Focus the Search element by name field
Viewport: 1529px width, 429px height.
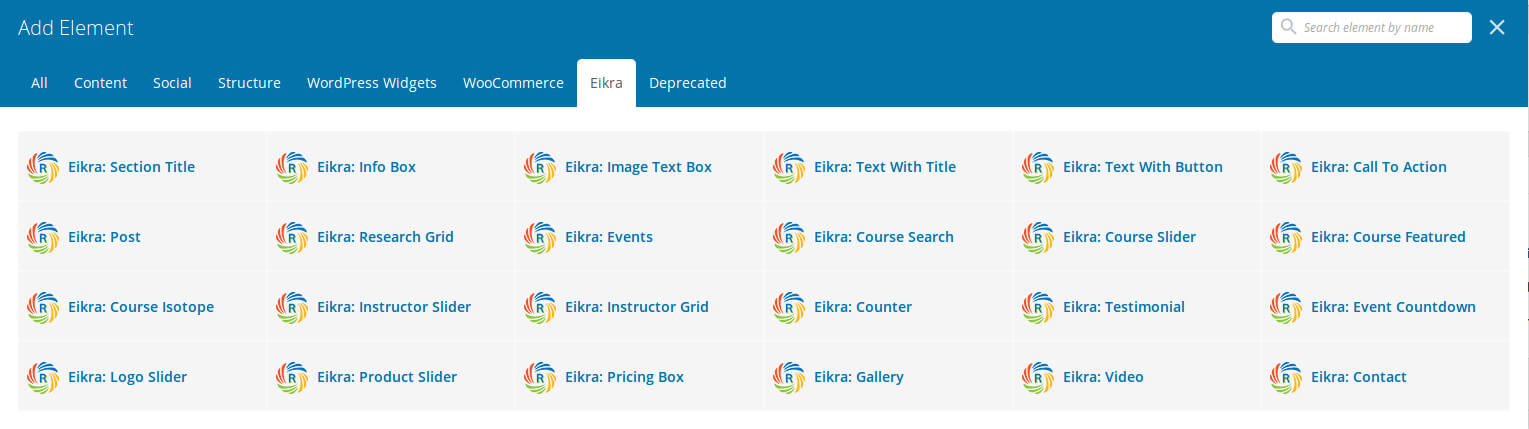coord(1372,27)
